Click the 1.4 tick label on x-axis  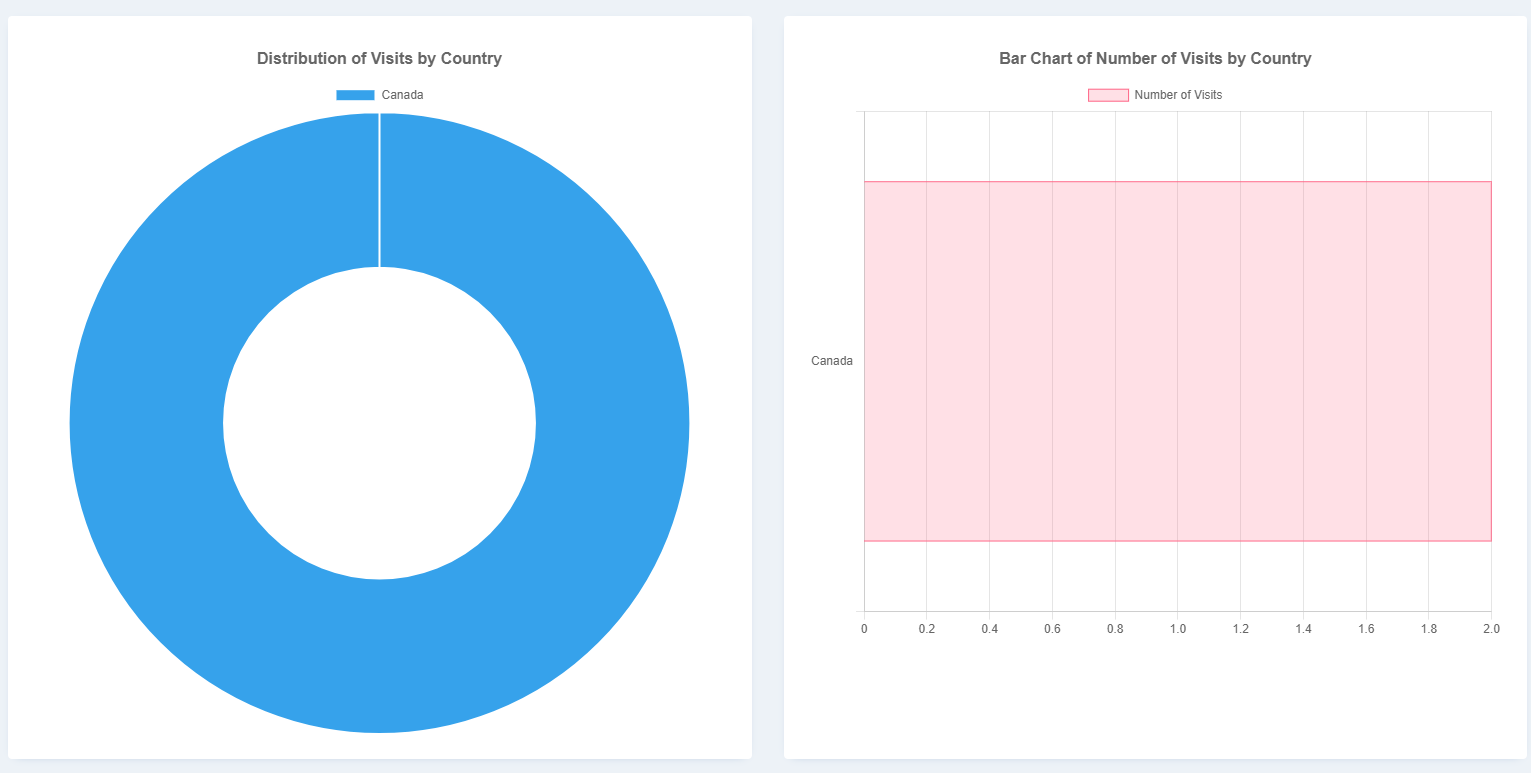1303,629
